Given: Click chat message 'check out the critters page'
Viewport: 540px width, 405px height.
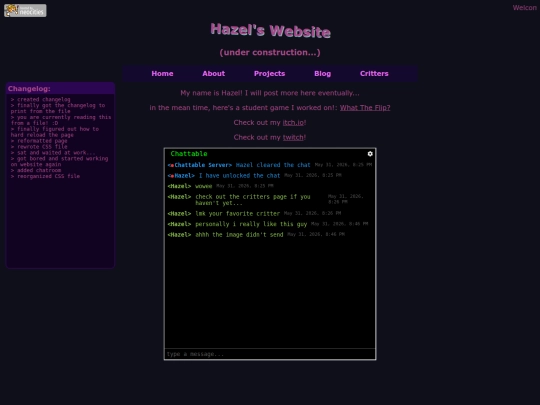Looking at the screenshot, I should [253, 200].
